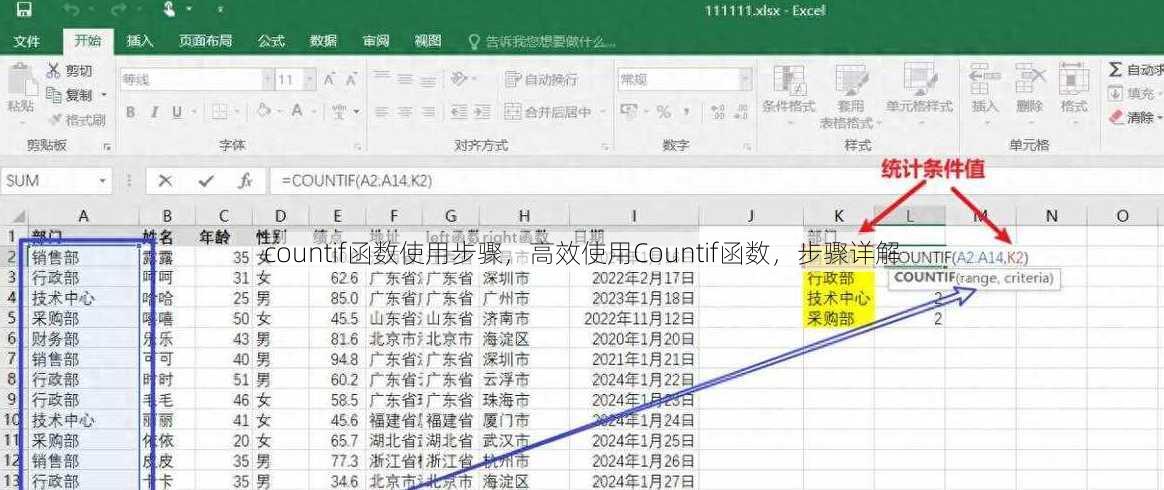The height and width of the screenshot is (490, 1164).
Task: Click 格式刷 format painter
Action: coord(76,120)
